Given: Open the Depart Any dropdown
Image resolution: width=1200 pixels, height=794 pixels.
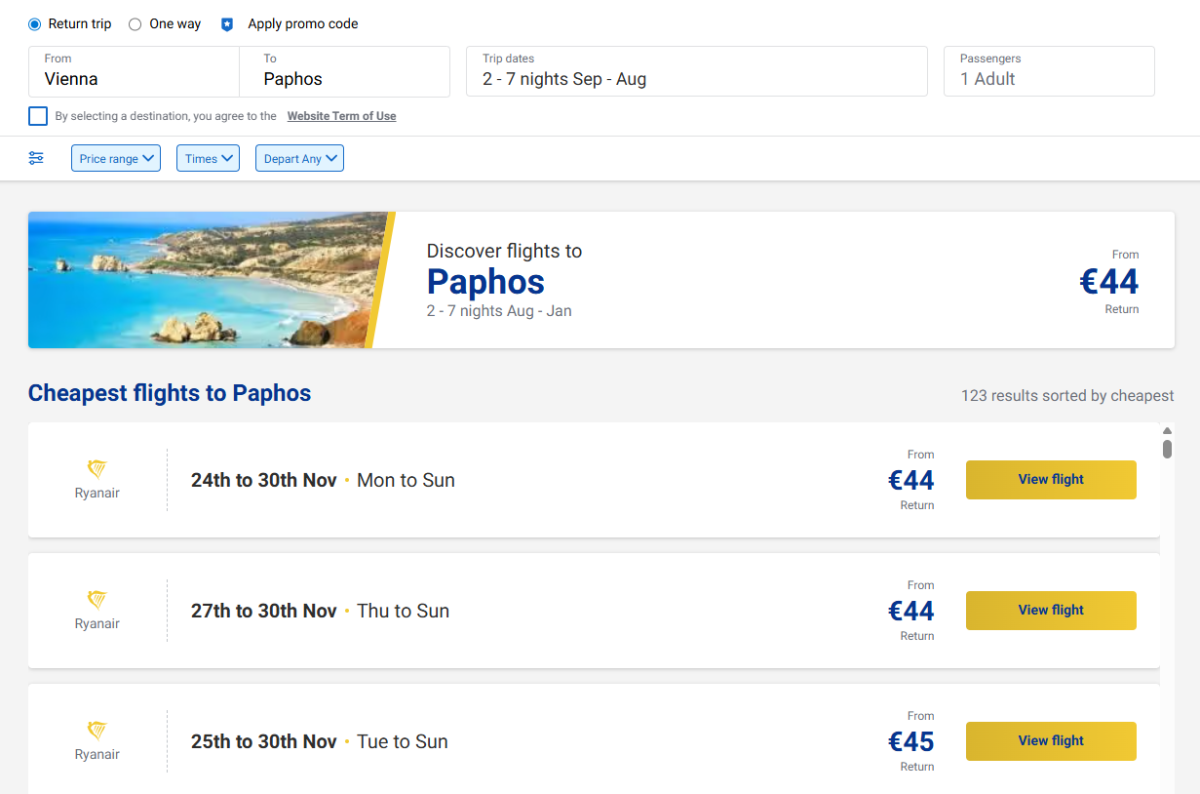Looking at the screenshot, I should coord(299,158).
